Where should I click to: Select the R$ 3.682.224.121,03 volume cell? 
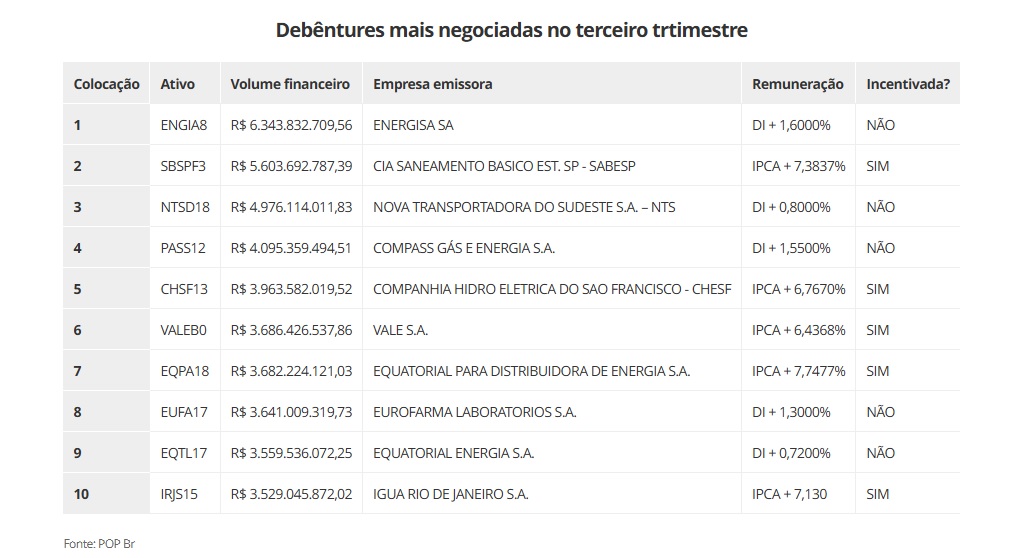(x=291, y=371)
